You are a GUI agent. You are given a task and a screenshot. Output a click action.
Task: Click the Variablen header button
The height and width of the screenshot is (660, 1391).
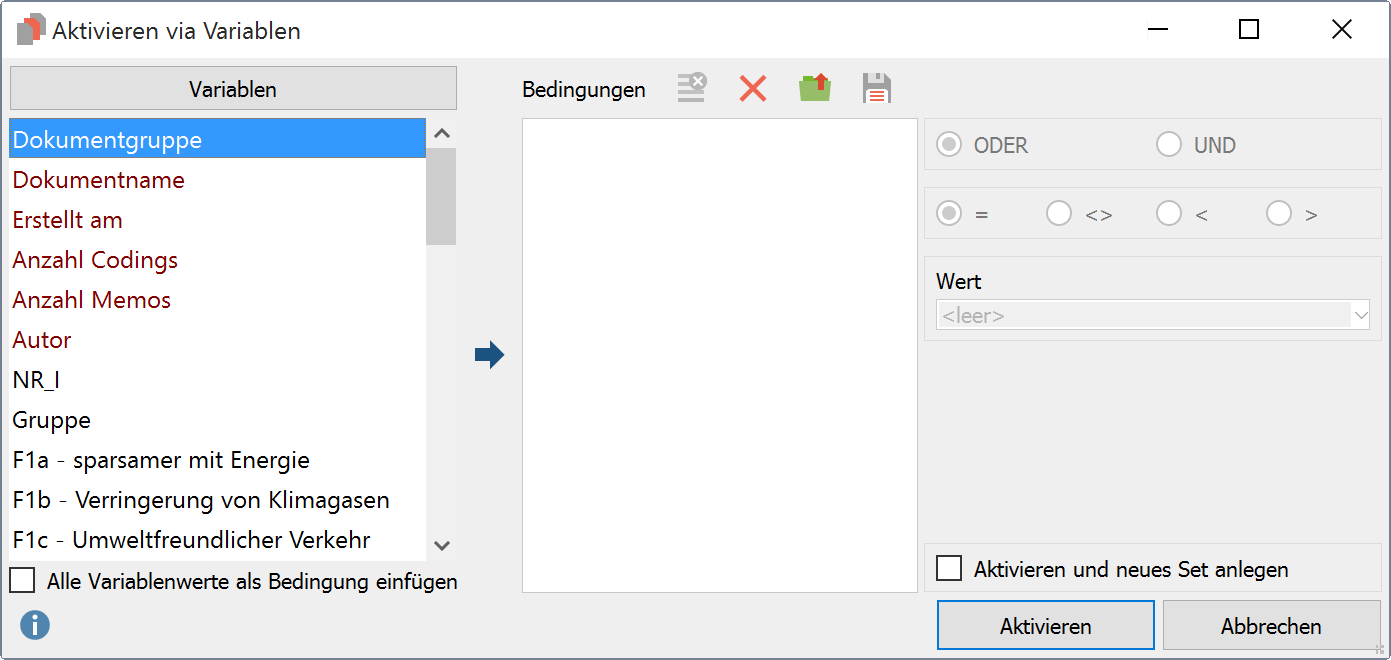click(233, 89)
